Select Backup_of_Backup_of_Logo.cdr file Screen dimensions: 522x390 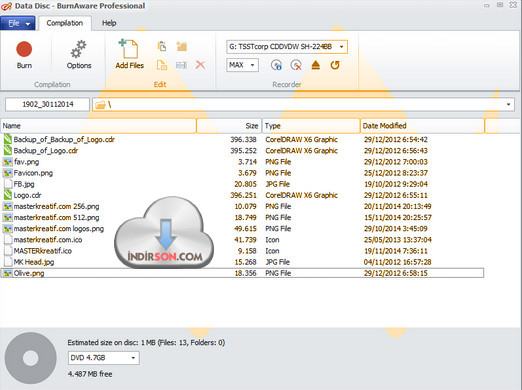pyautogui.click(x=64, y=139)
